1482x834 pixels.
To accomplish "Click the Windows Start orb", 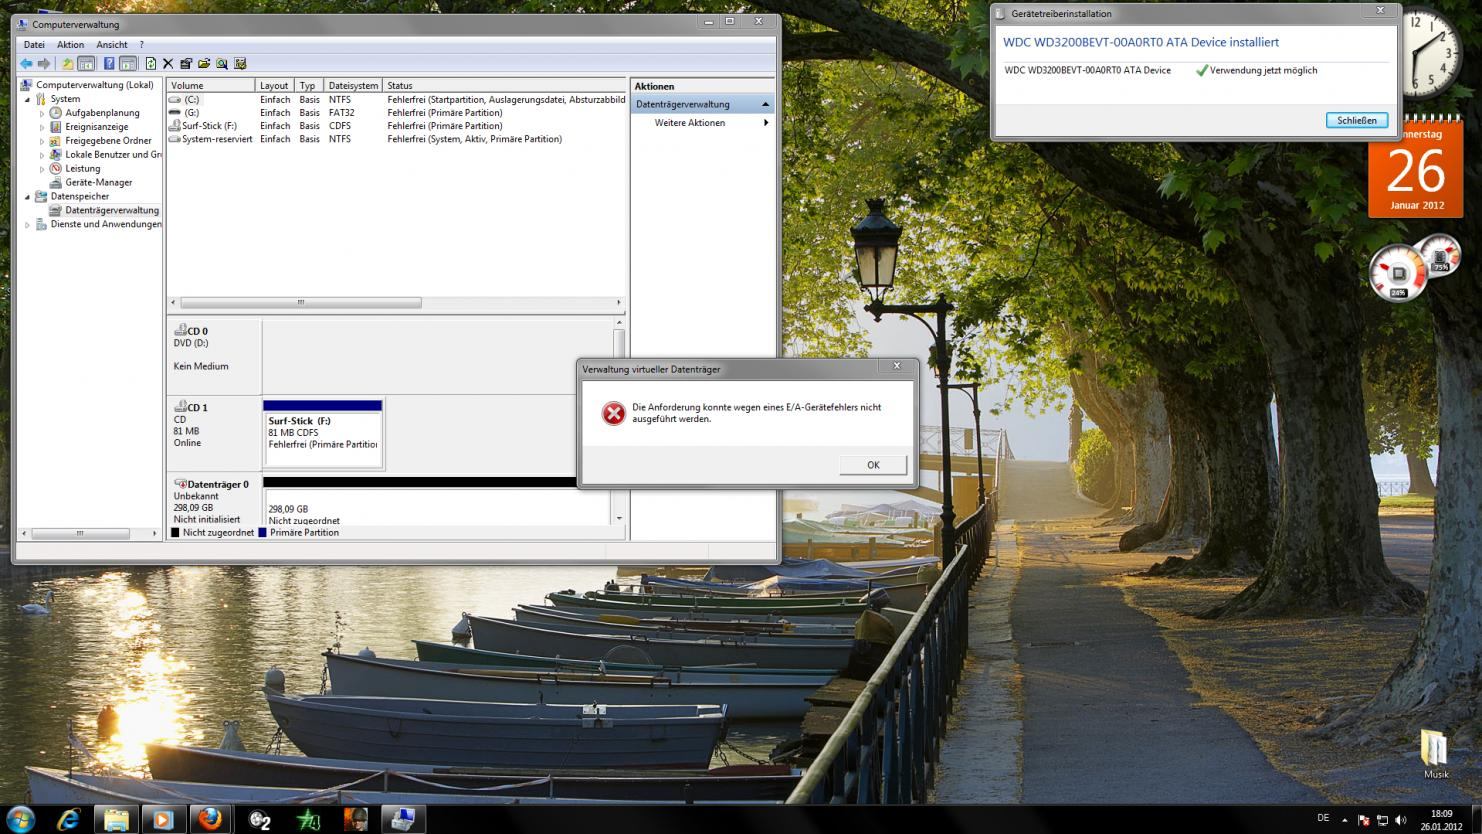I will click(x=20, y=819).
